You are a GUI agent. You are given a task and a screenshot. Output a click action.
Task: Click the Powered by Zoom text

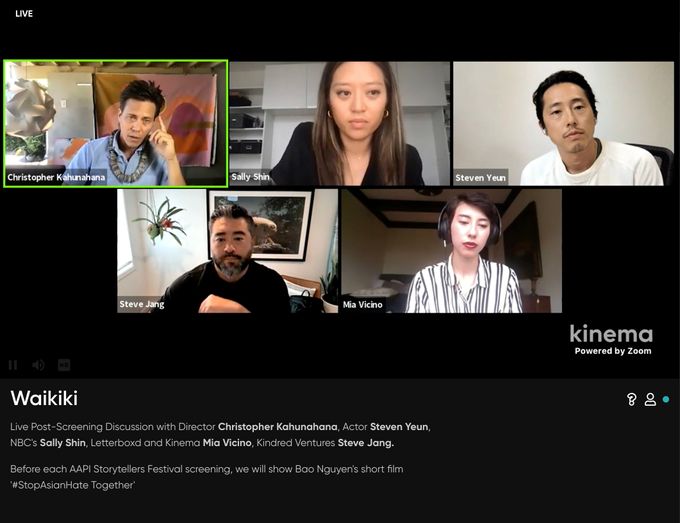pyautogui.click(x=613, y=351)
